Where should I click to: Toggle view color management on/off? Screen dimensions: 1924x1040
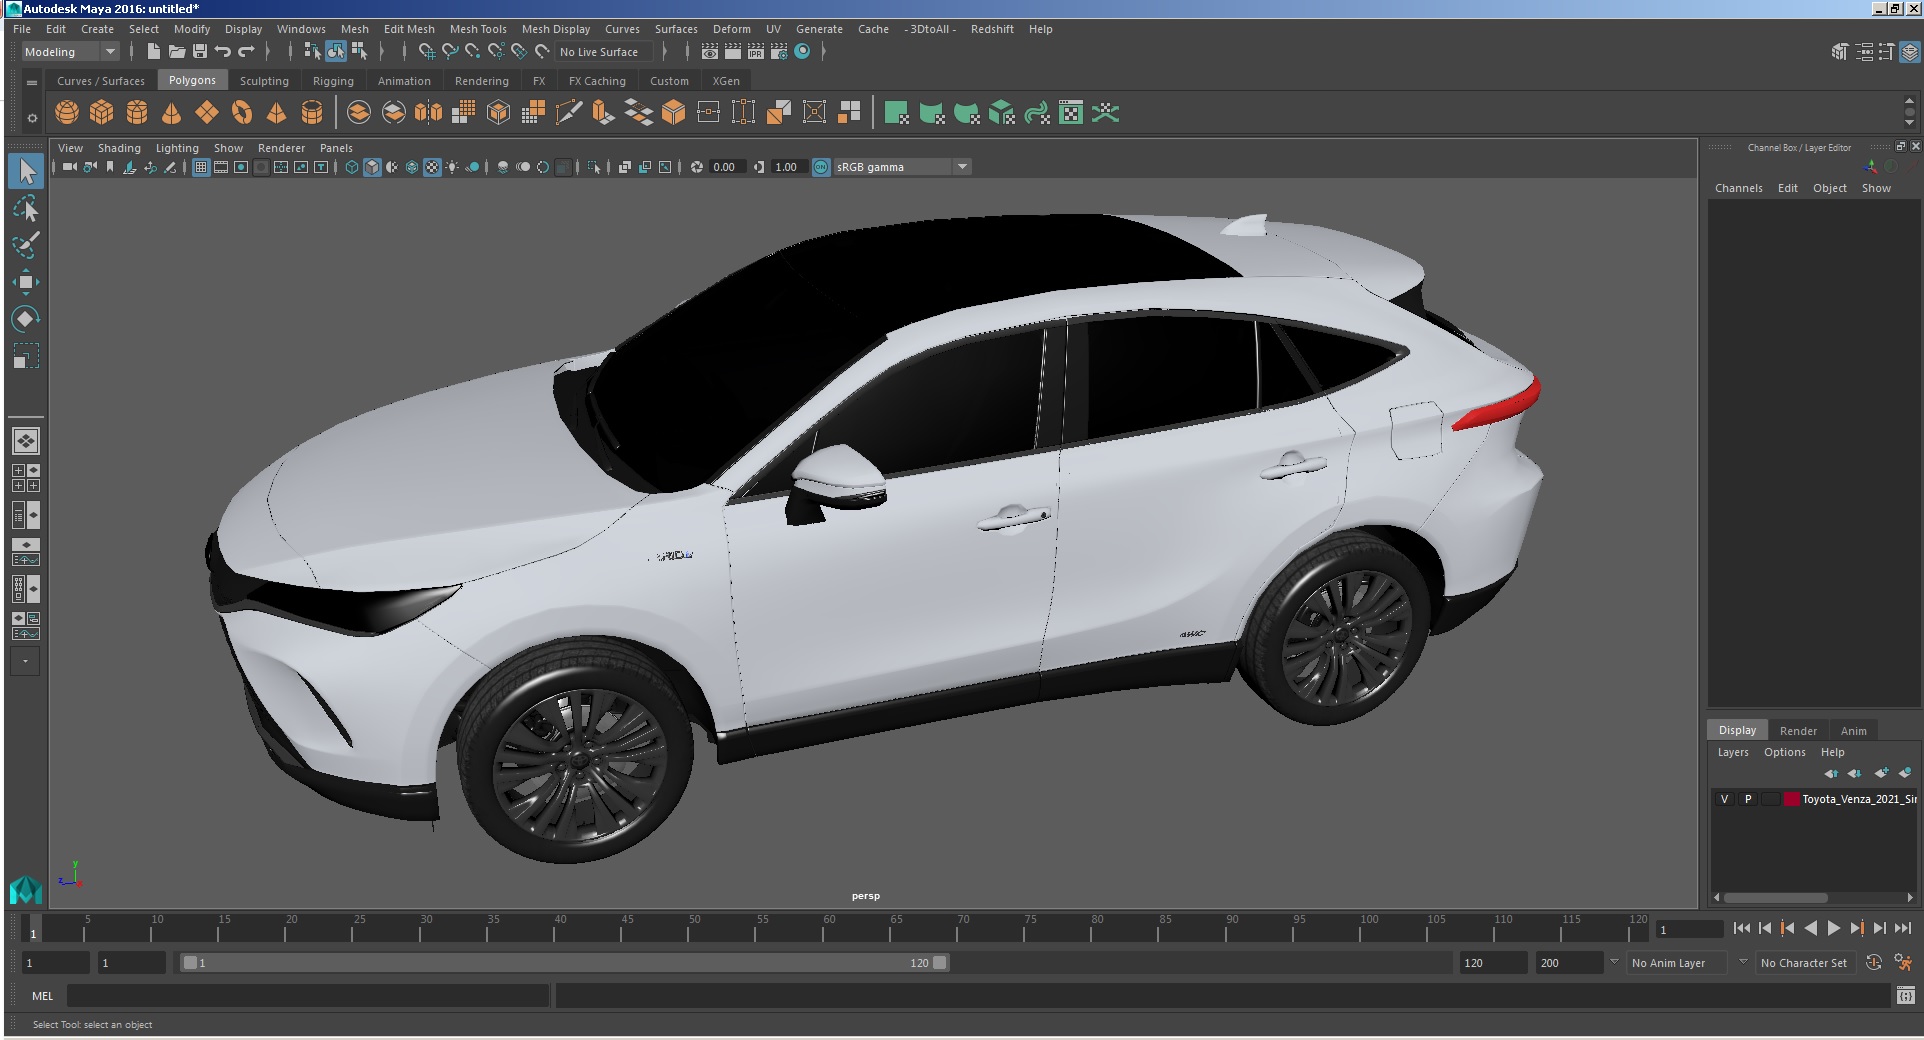[821, 167]
